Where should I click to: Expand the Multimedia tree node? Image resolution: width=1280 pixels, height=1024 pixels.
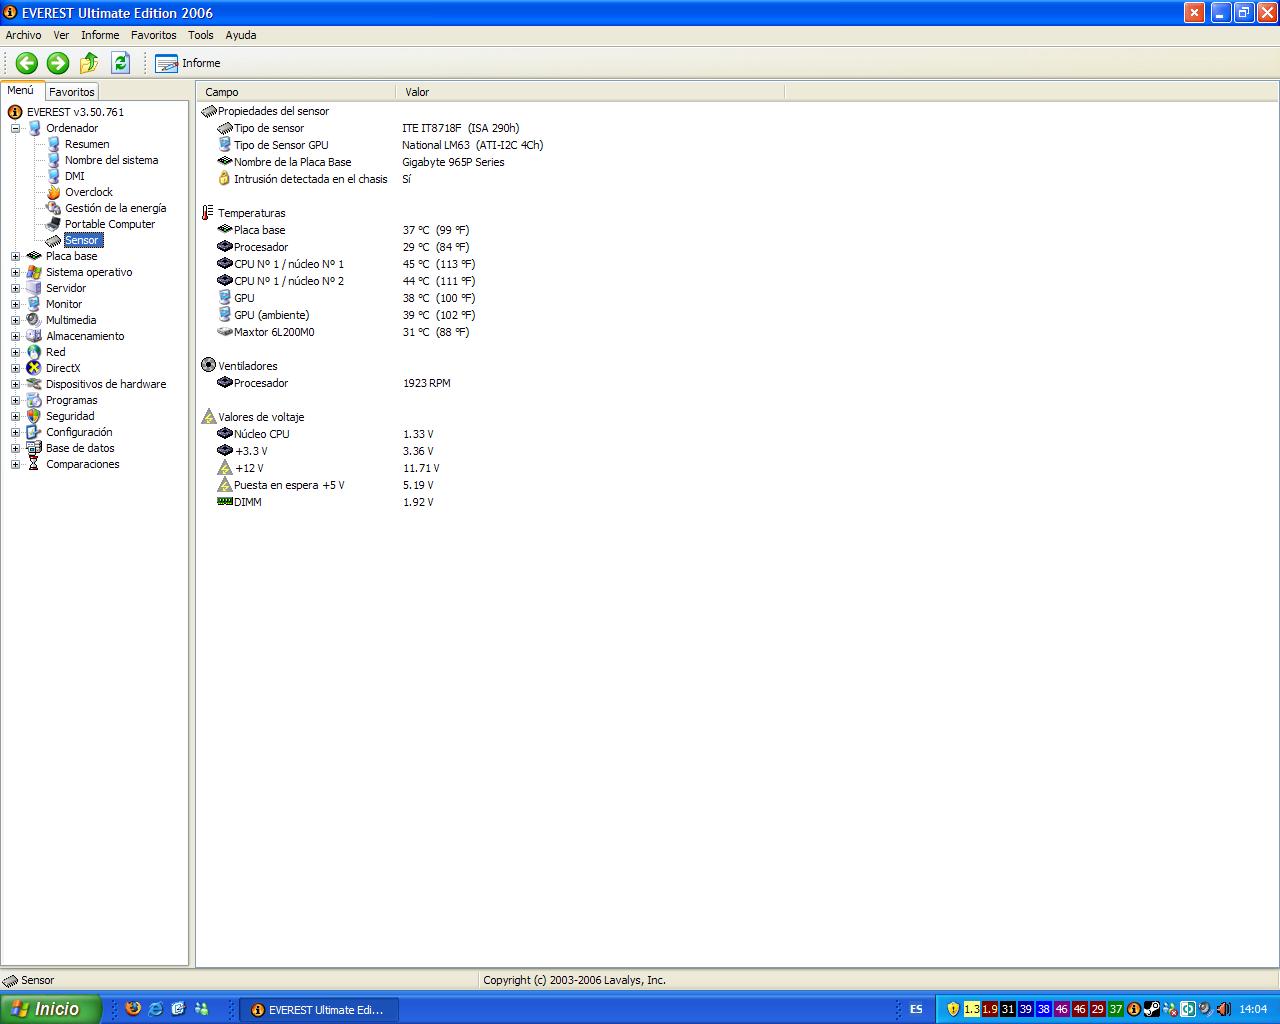point(15,320)
